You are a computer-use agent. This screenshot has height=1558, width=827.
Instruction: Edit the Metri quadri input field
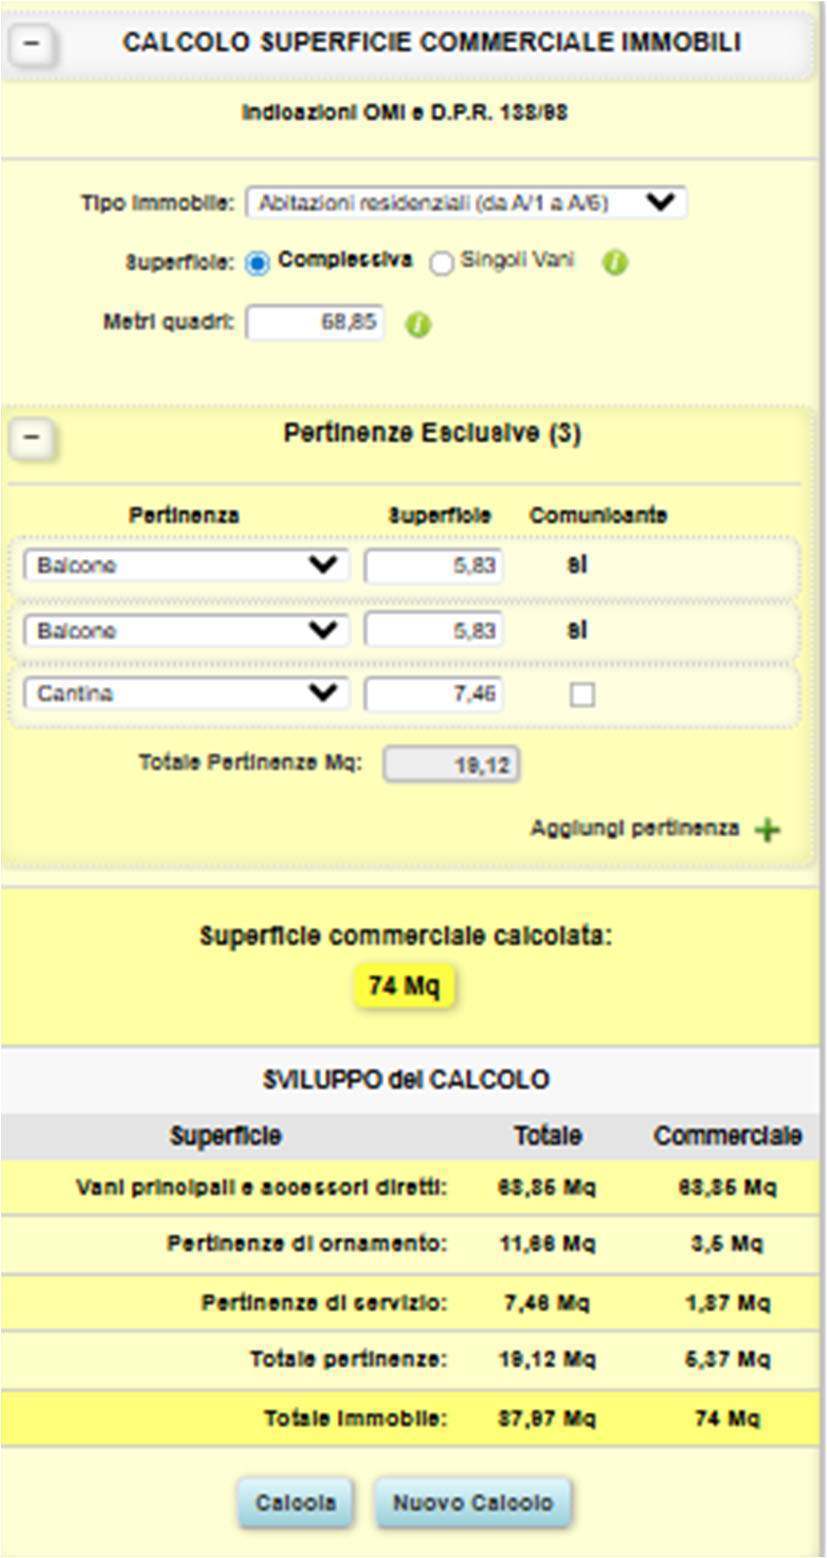315,323
